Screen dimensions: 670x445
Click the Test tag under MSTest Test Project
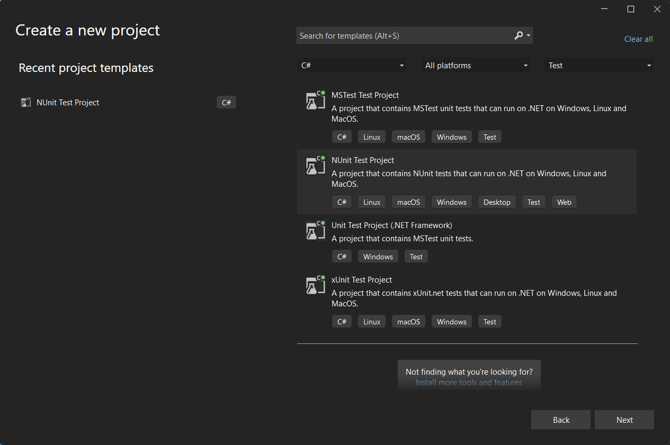(x=490, y=137)
